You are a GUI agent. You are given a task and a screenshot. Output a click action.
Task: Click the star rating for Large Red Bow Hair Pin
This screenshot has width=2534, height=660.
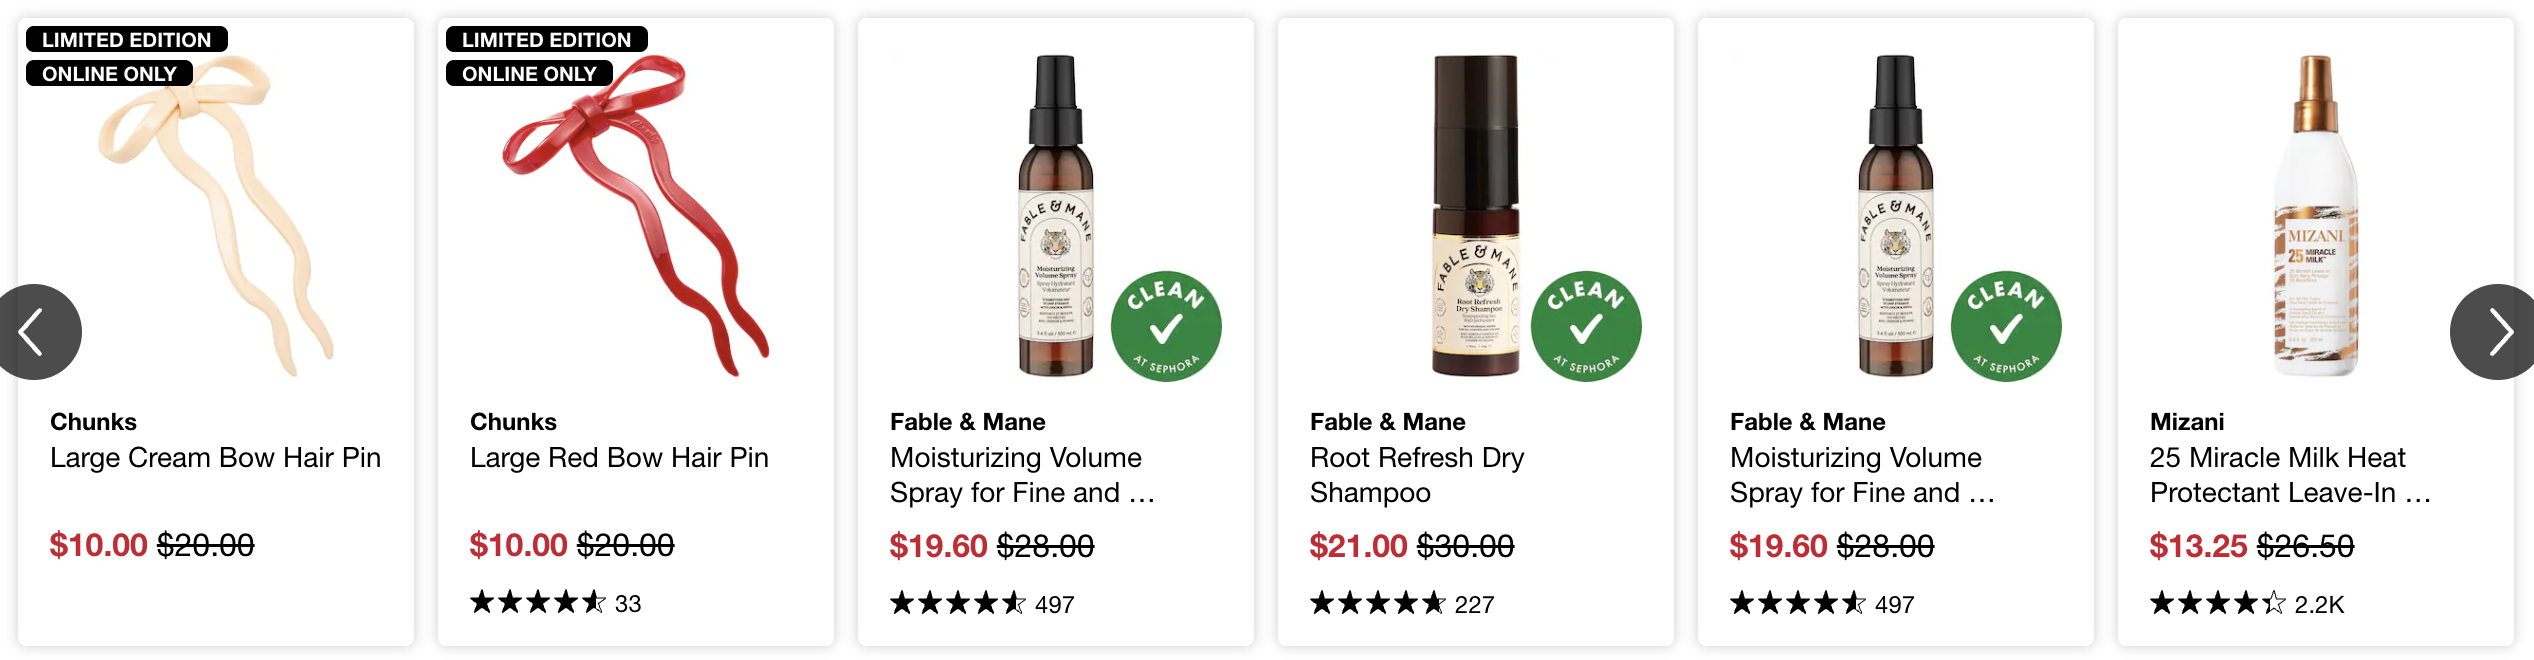538,603
